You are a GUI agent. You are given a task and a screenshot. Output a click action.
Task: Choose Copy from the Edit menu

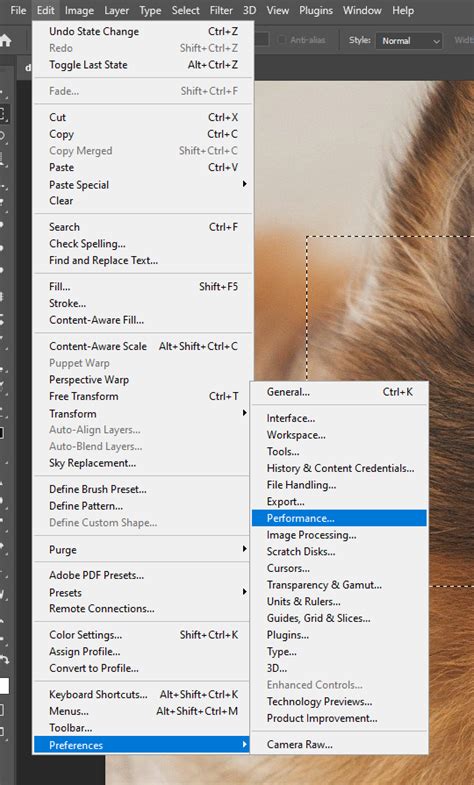(x=143, y=134)
